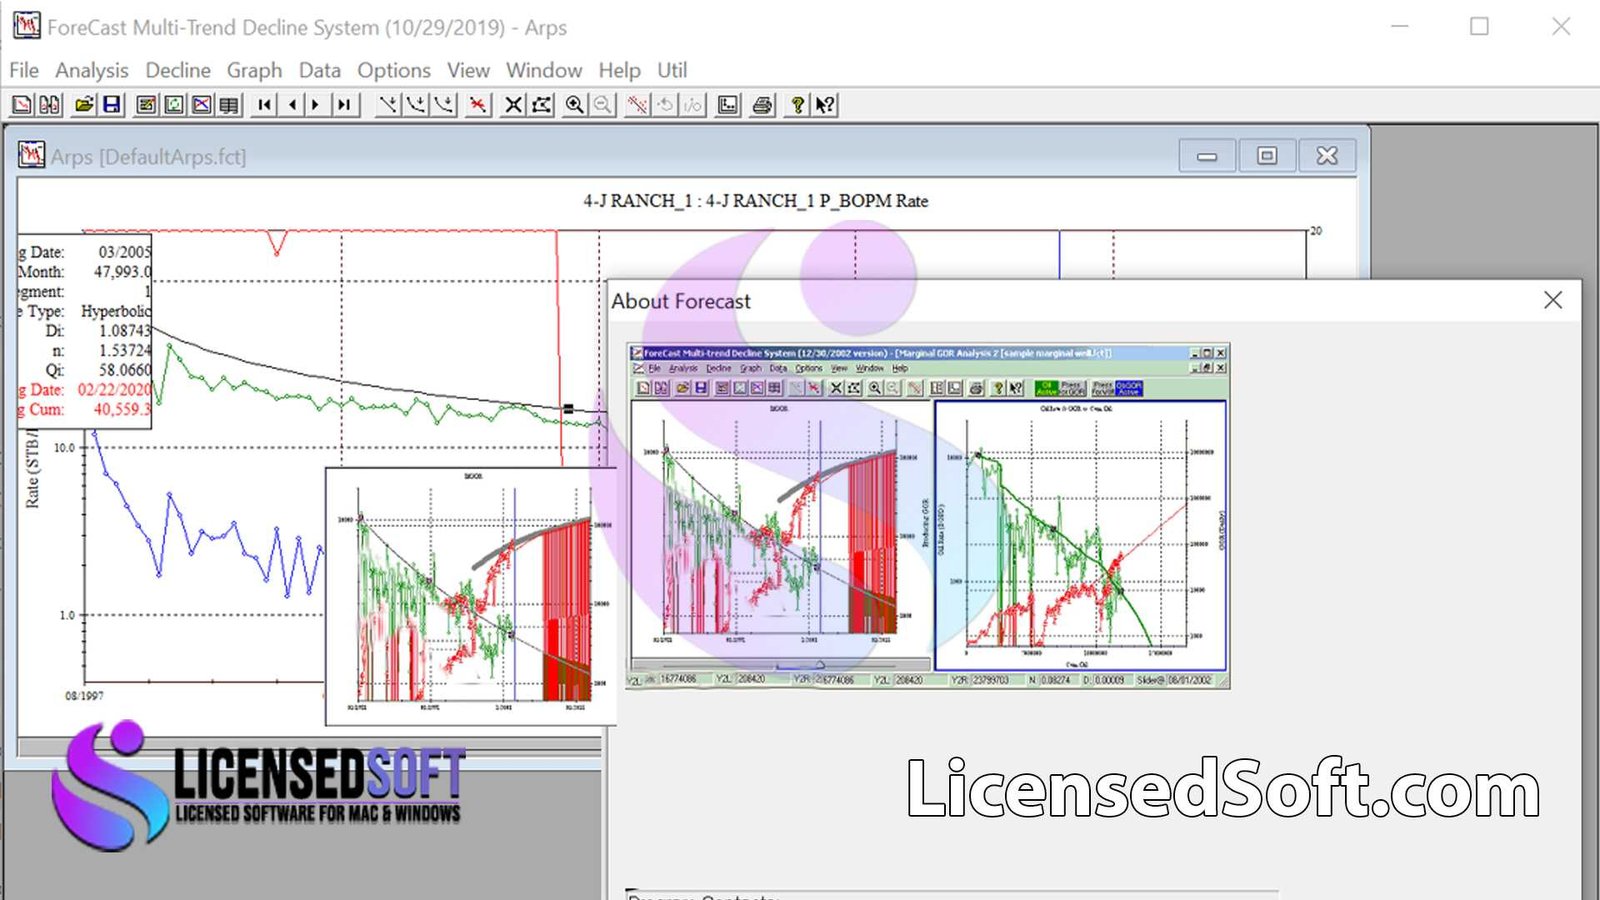Viewport: 1600px width, 900px height.
Task: Activate the context help pointer icon
Action: 825,104
